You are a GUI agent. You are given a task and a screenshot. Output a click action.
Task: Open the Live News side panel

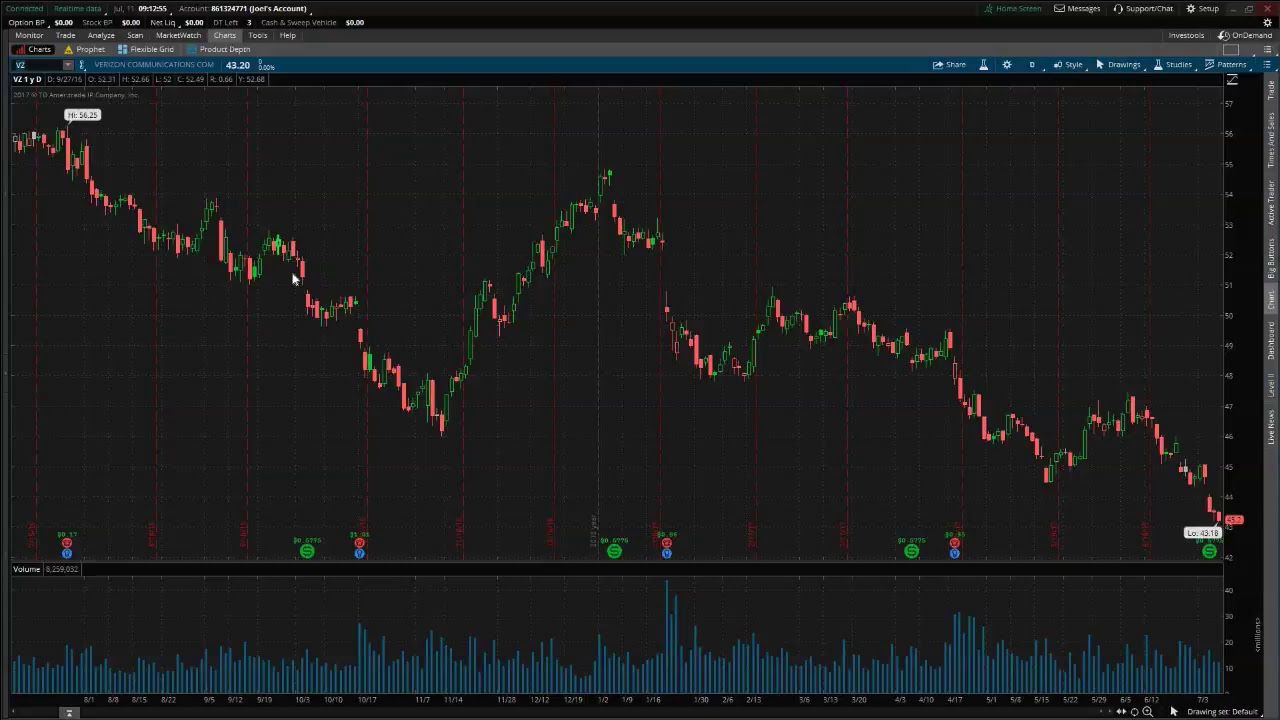click(x=1271, y=426)
